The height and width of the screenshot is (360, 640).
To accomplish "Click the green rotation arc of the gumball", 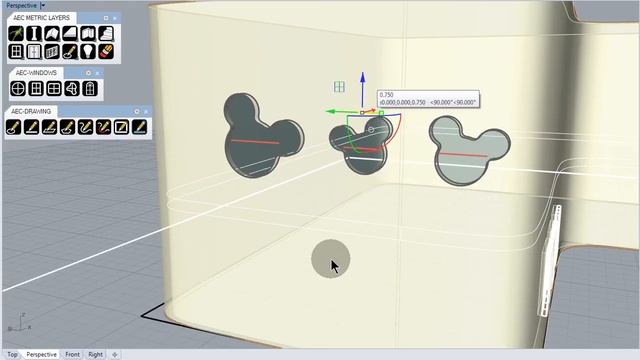I will [x=349, y=137].
